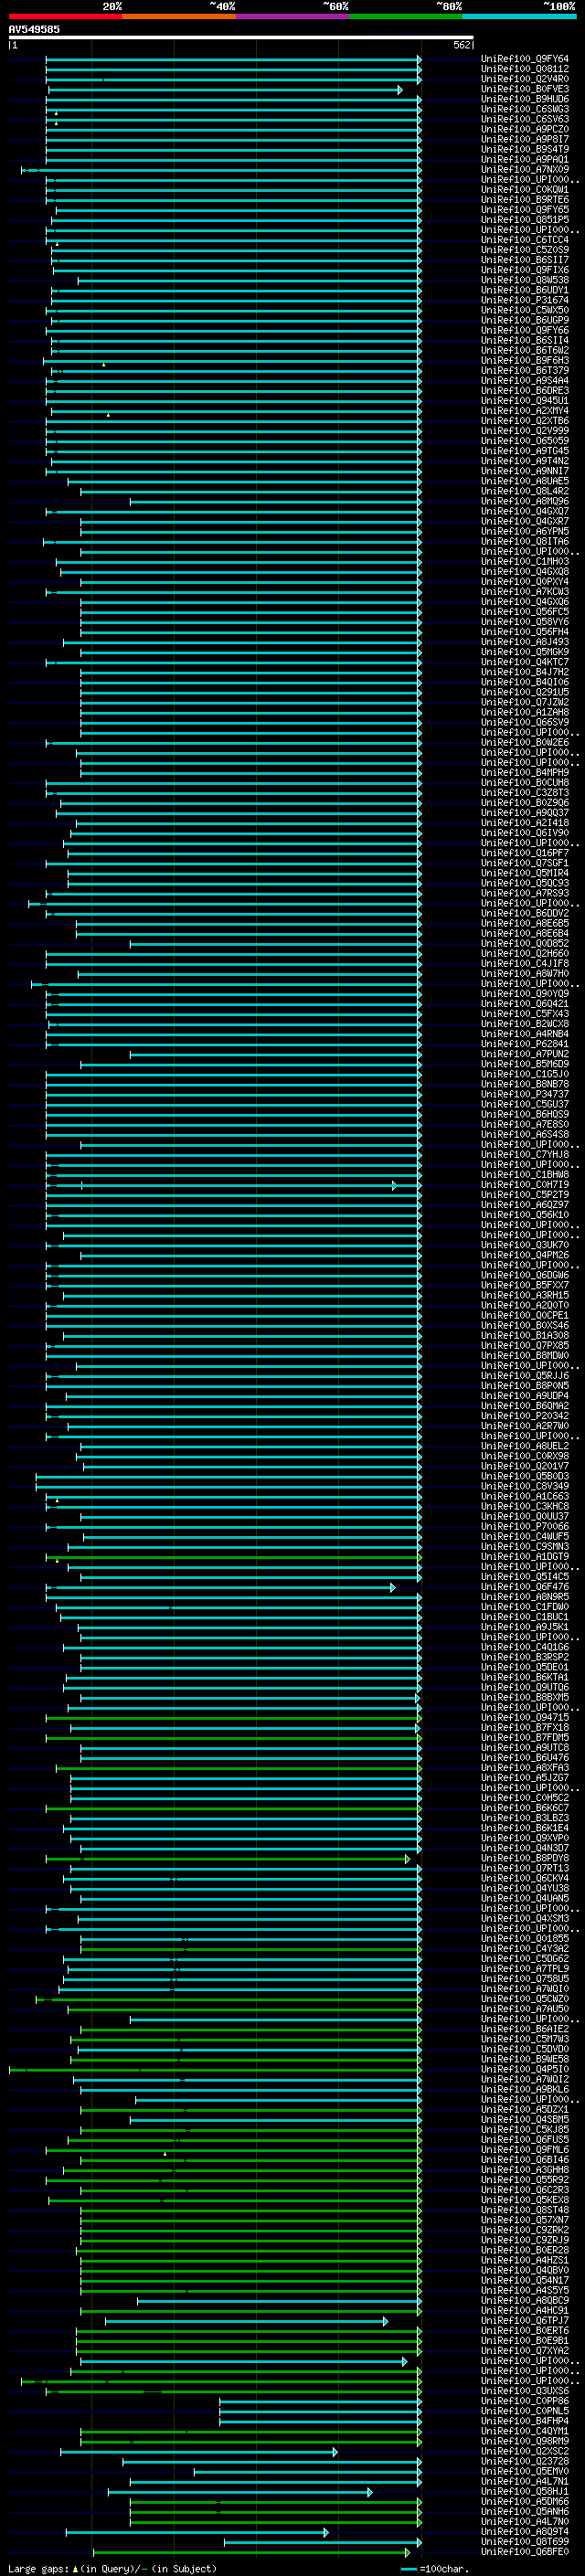The height and width of the screenshot is (2576, 585).
Task: Select hit UniRef100_C0H7I9
Action: point(525,1185)
